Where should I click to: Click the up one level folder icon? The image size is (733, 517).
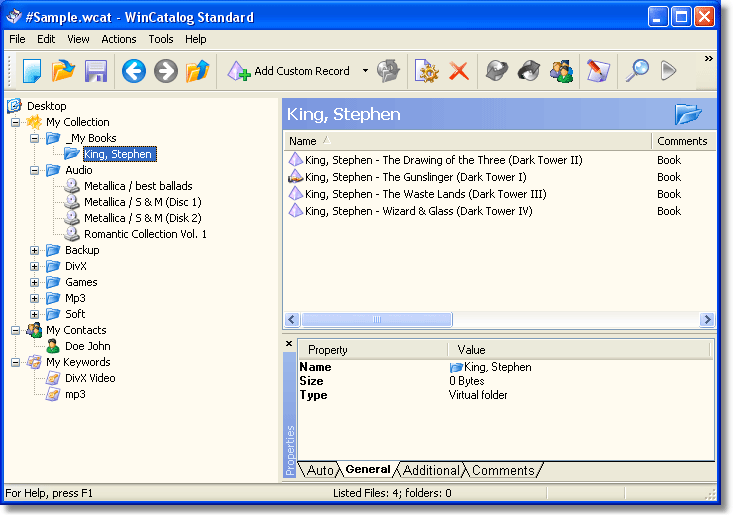pos(197,71)
